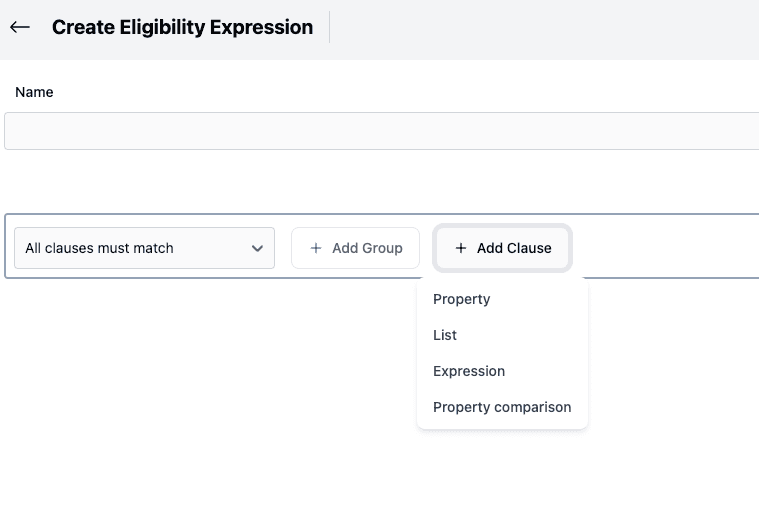Click the Name field label

(x=34, y=92)
